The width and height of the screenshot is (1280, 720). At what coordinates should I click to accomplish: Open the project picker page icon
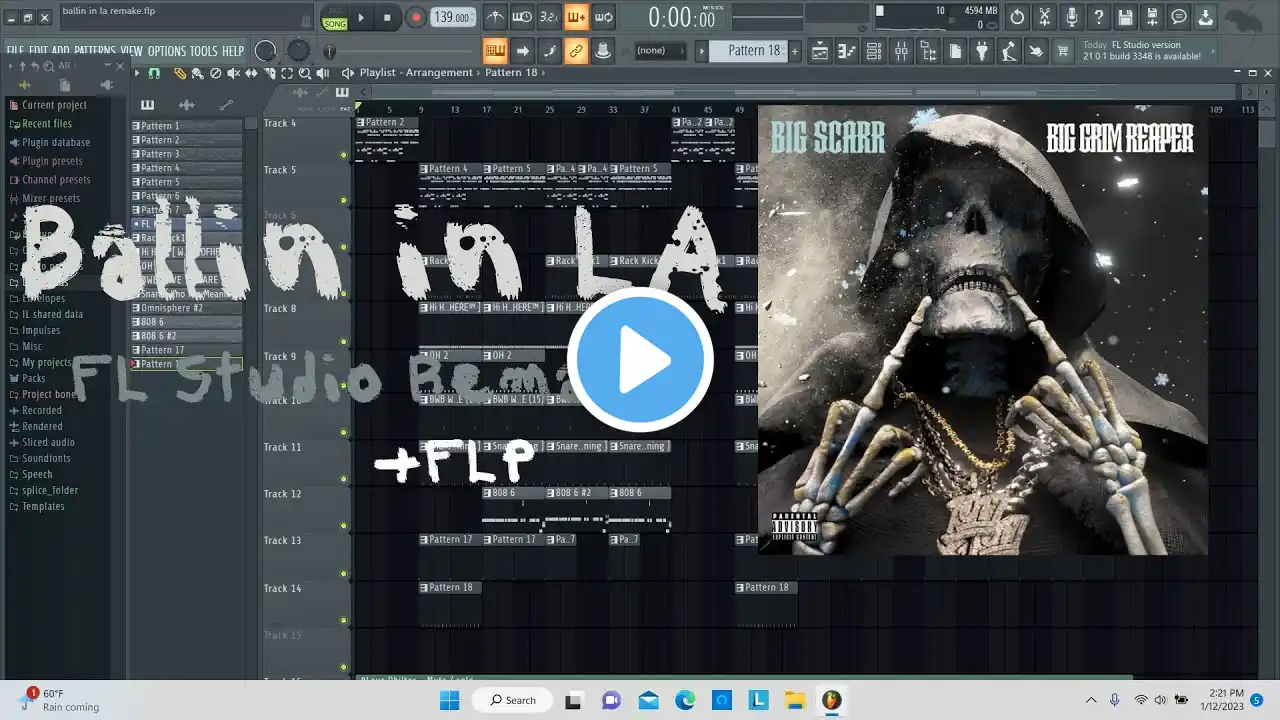[x=955, y=51]
